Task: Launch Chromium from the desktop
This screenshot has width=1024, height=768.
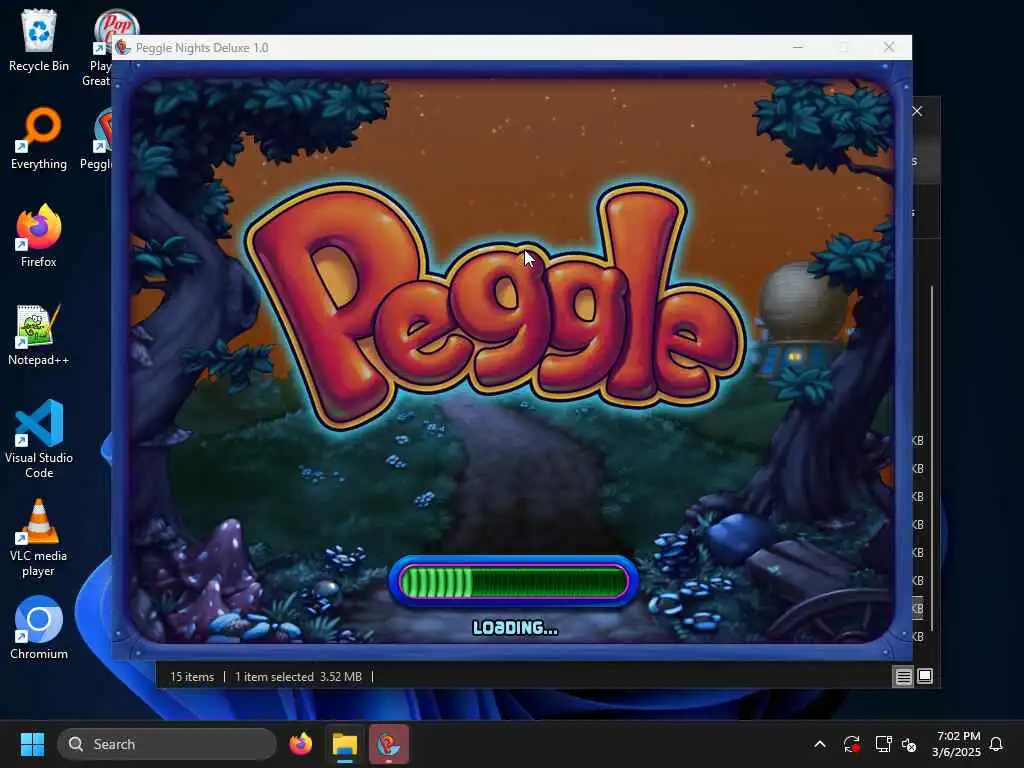Action: pos(39,628)
